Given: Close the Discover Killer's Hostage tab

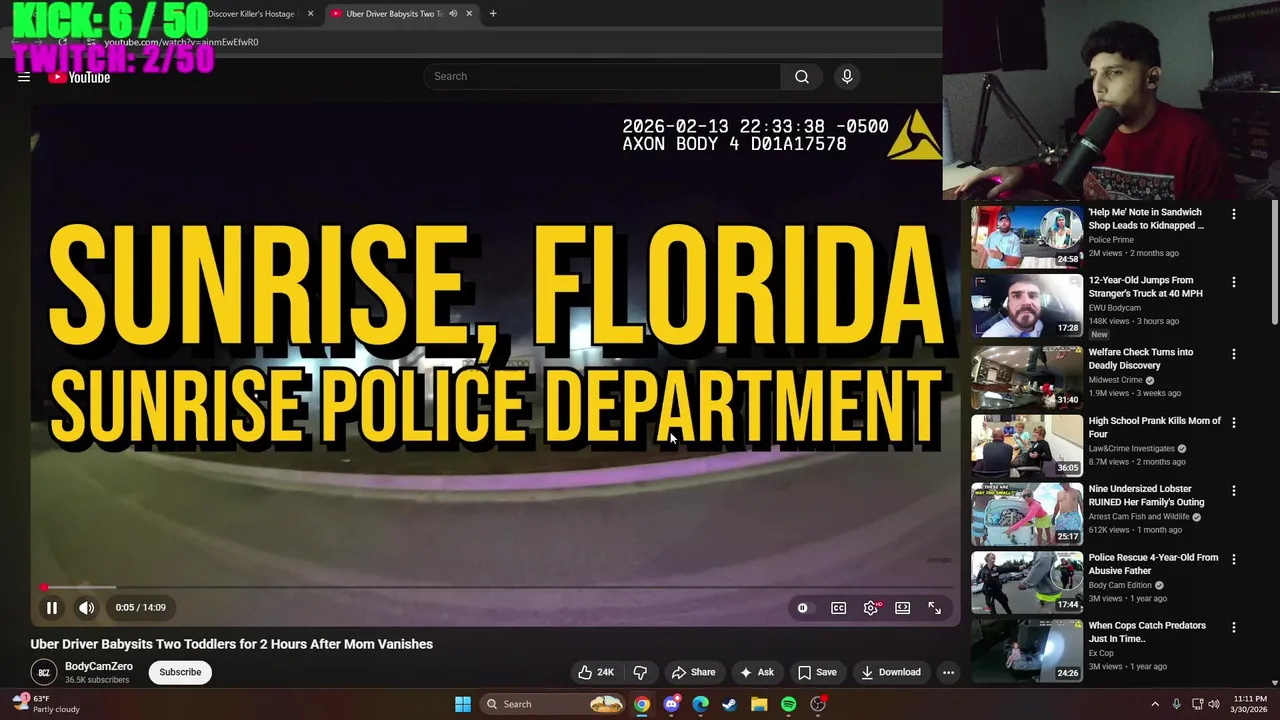Looking at the screenshot, I should pyautogui.click(x=310, y=14).
